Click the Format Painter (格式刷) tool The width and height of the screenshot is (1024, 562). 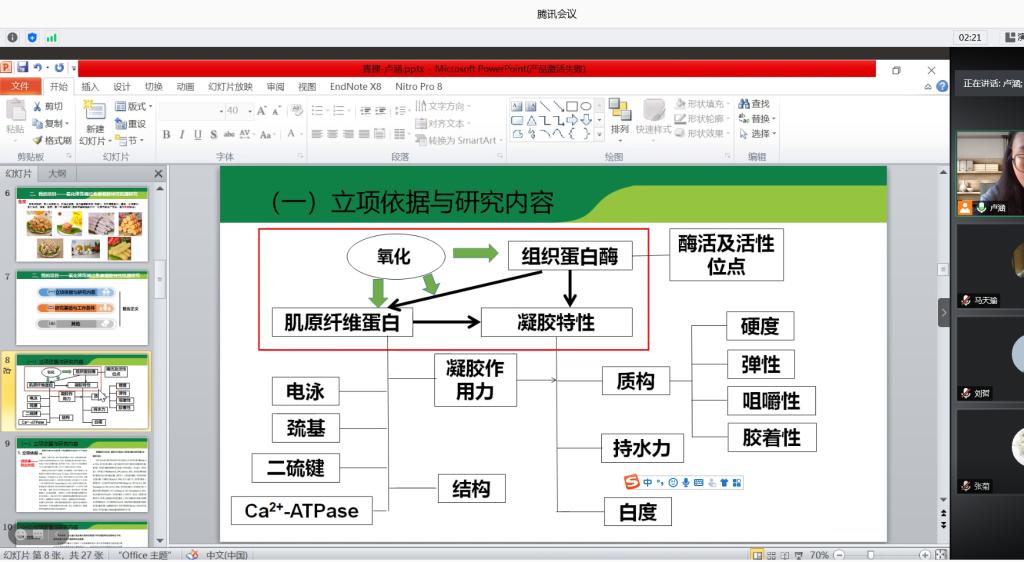52,140
